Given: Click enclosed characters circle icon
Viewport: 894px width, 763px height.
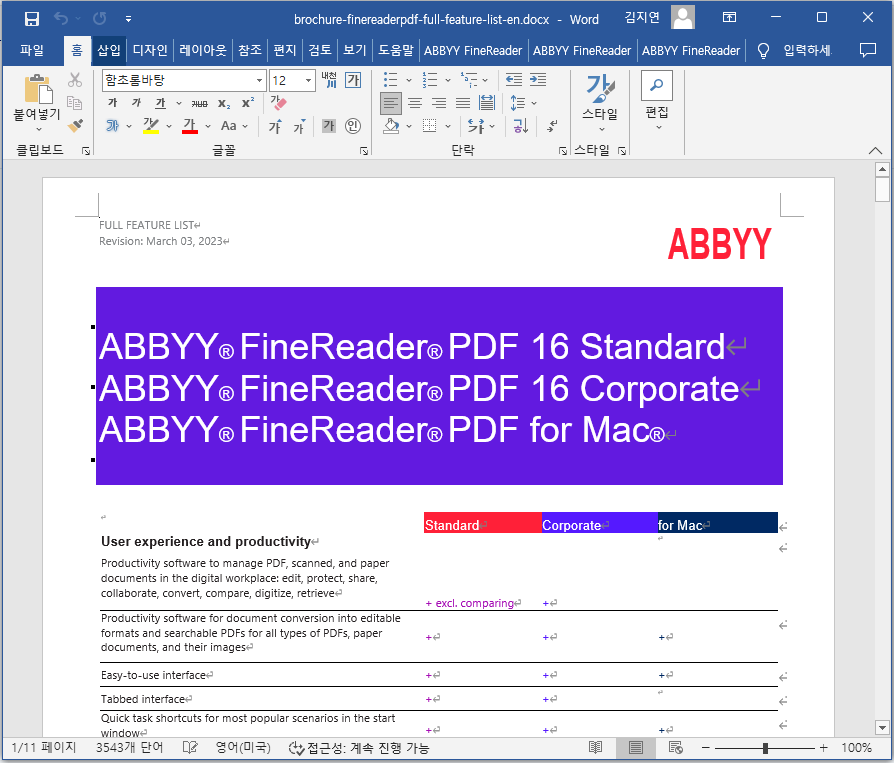Looking at the screenshot, I should point(353,126).
